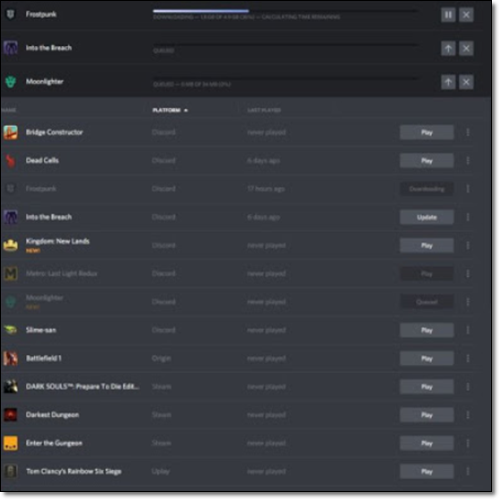The width and height of the screenshot is (500, 500).
Task: Open more options for Battlefield 1
Action: point(468,359)
